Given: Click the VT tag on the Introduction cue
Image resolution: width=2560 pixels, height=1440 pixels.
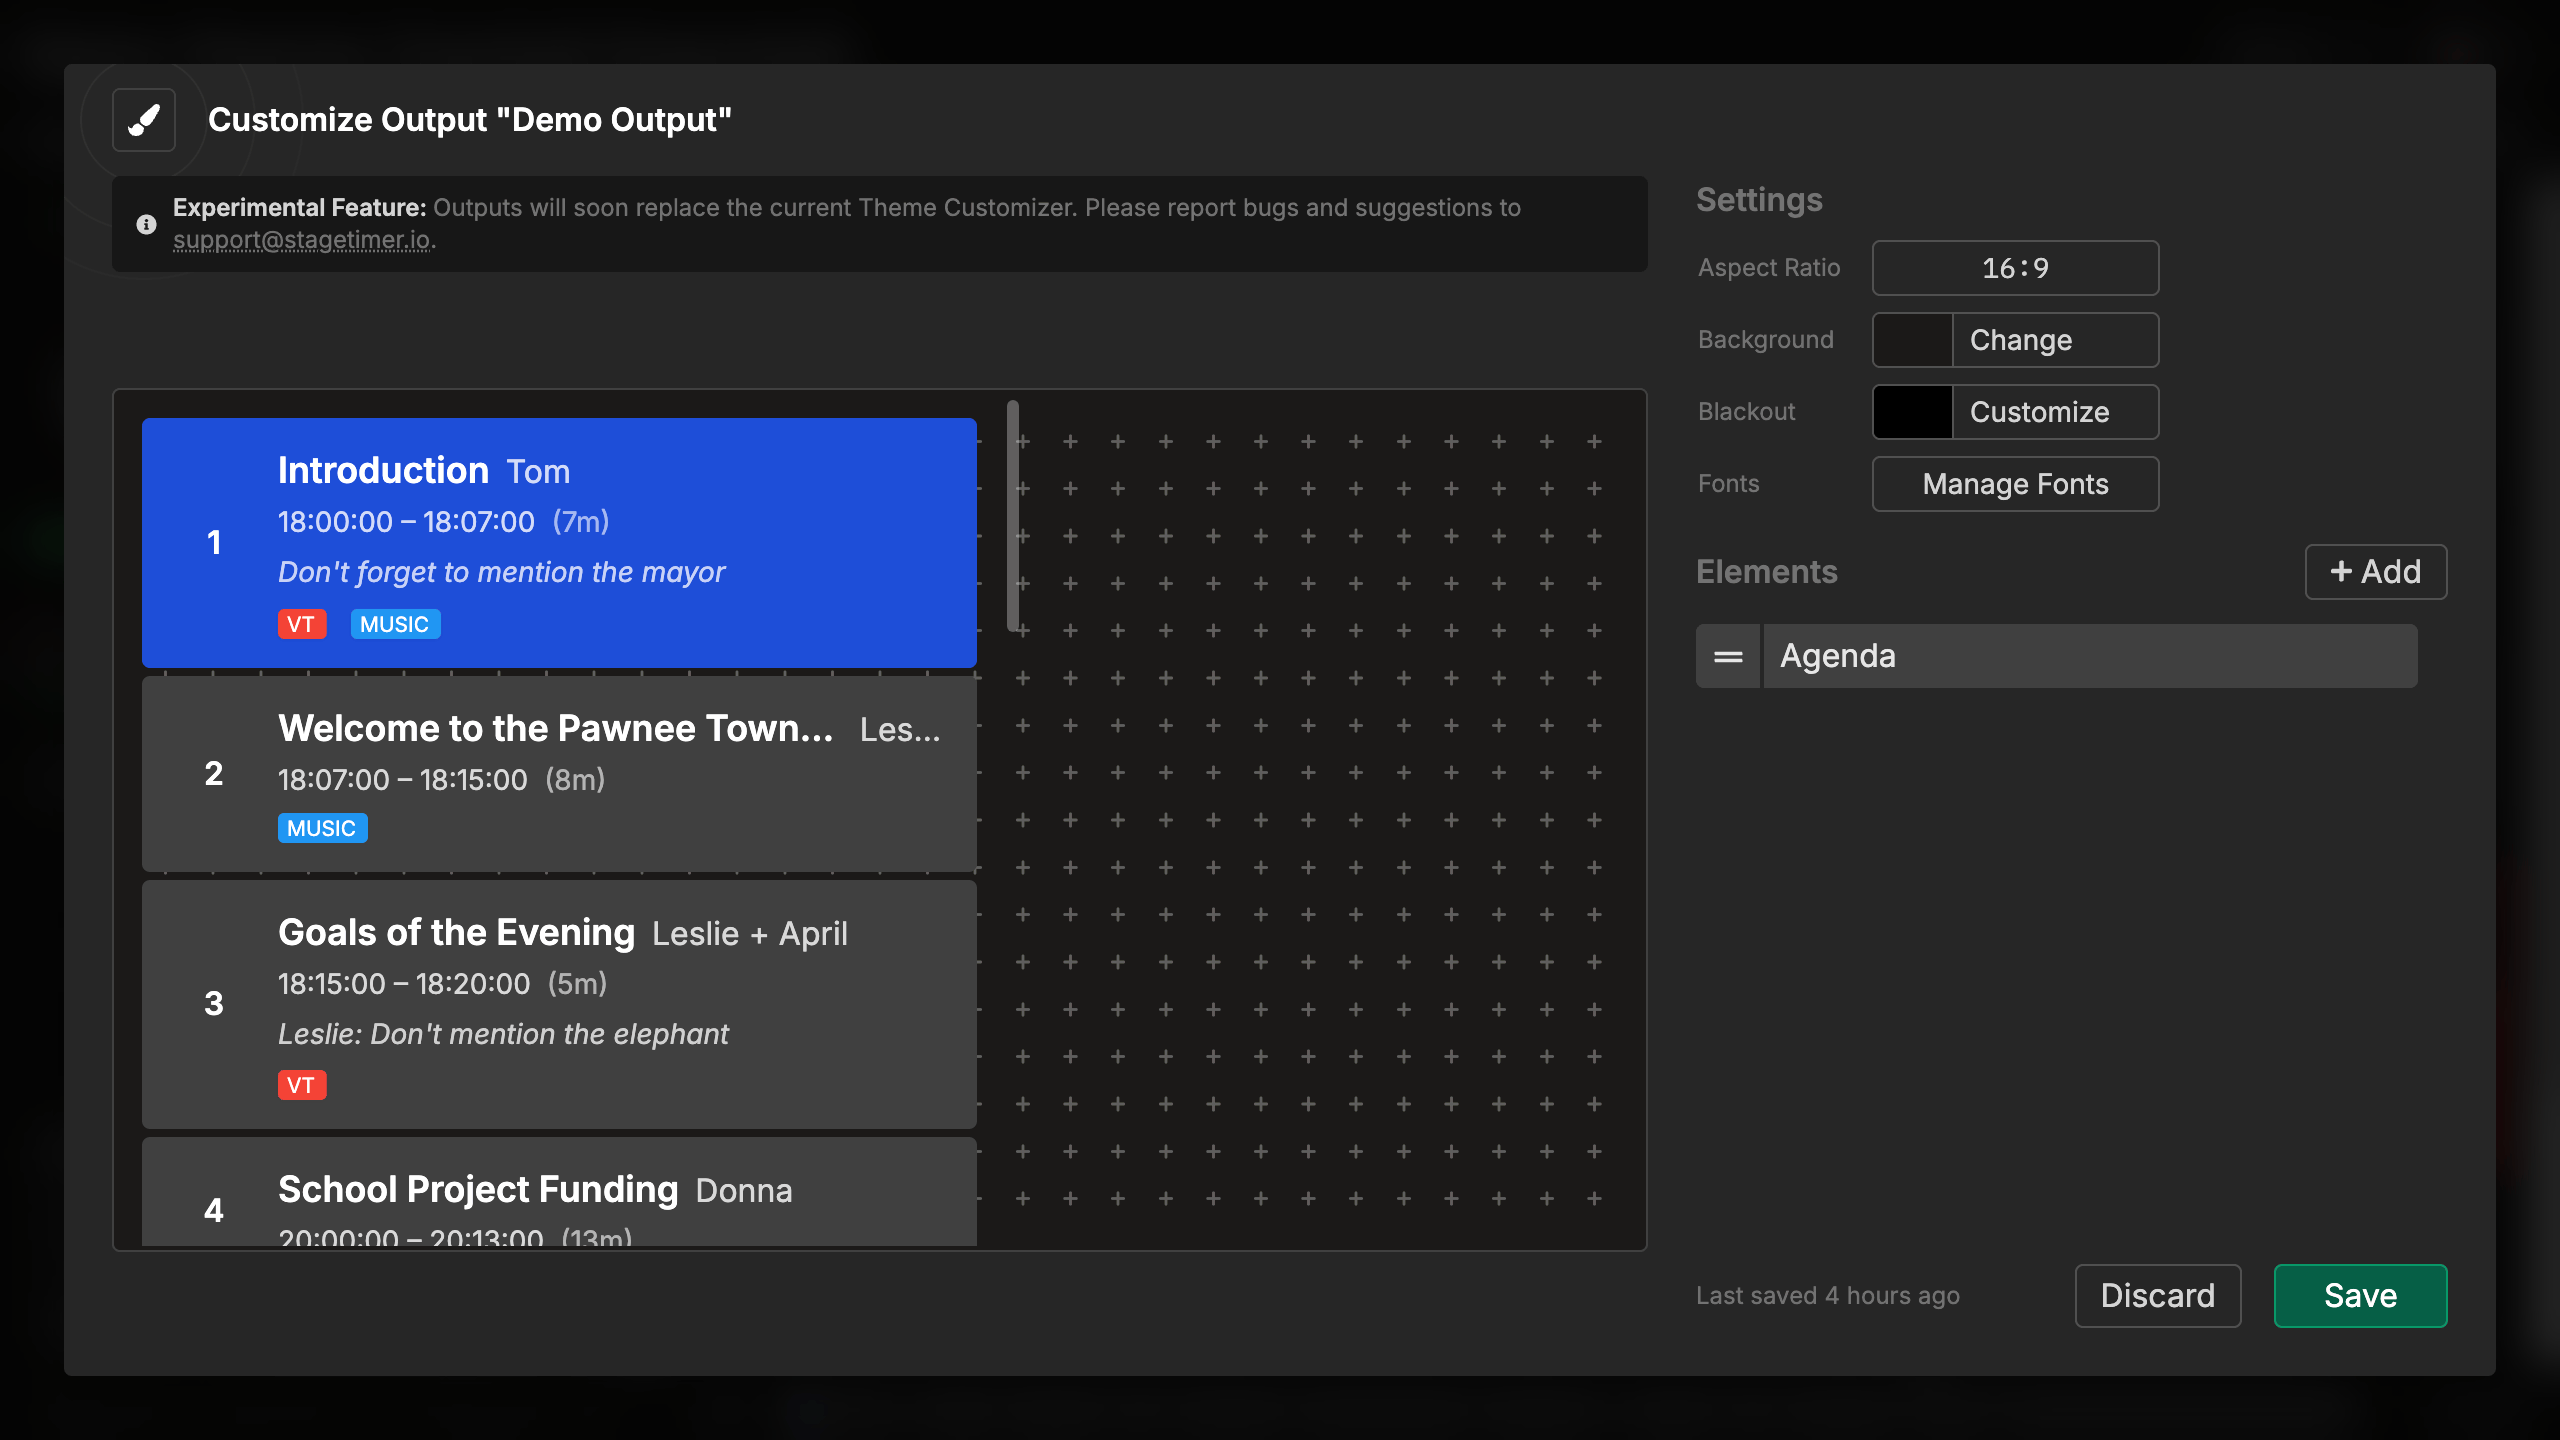Looking at the screenshot, I should [302, 624].
